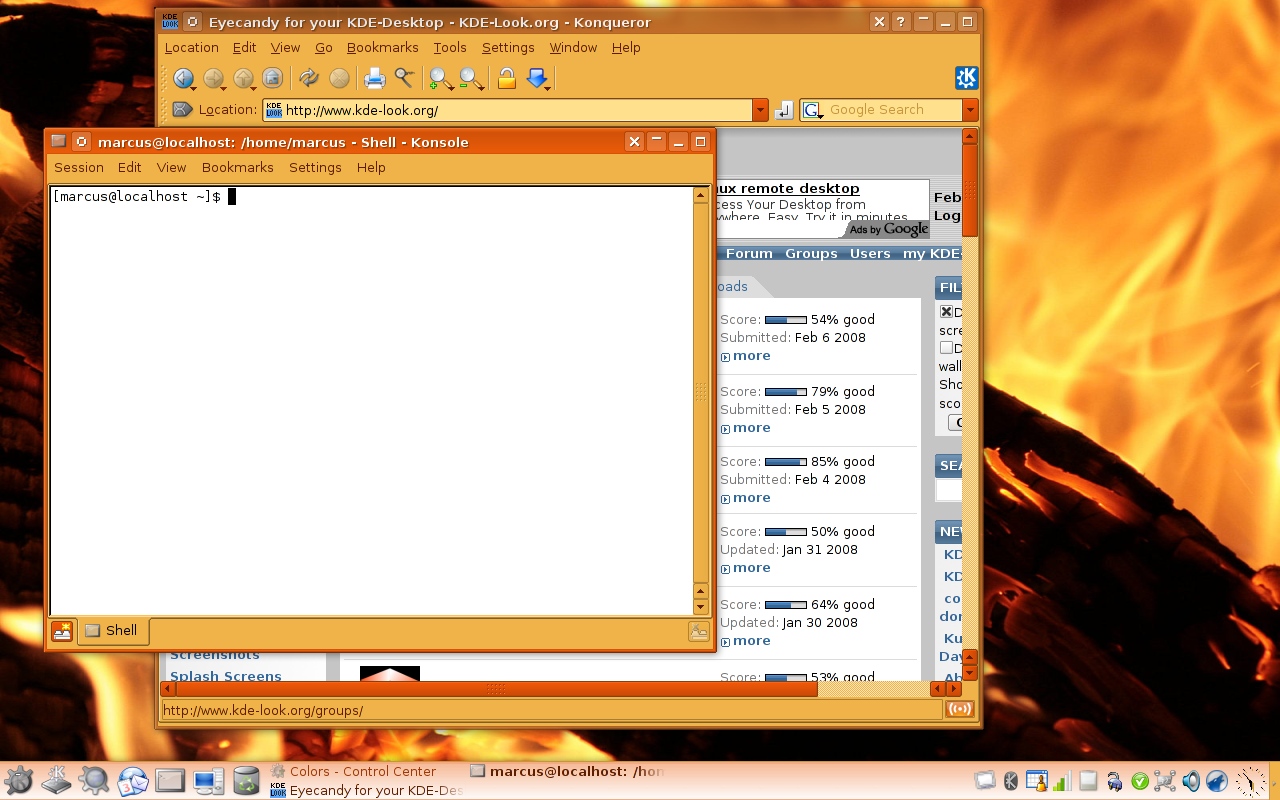Open Find using the binoculars-style toolbar icon

point(404,78)
